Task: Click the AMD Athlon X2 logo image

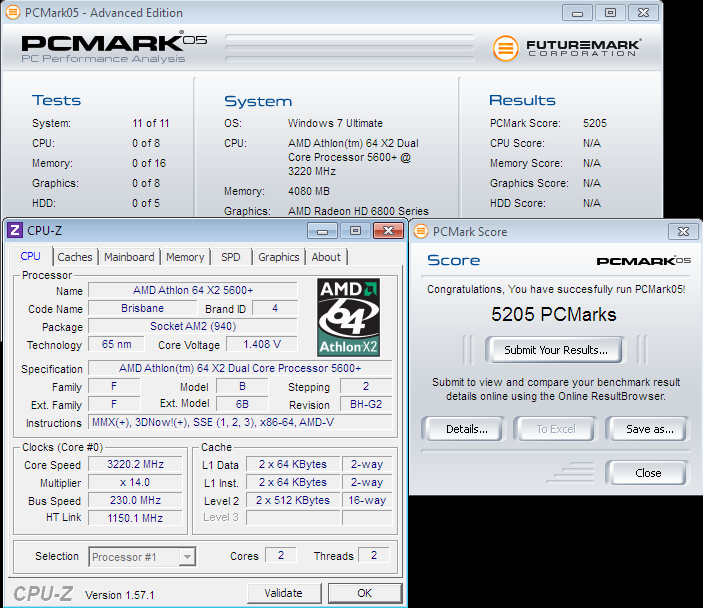Action: pos(348,317)
